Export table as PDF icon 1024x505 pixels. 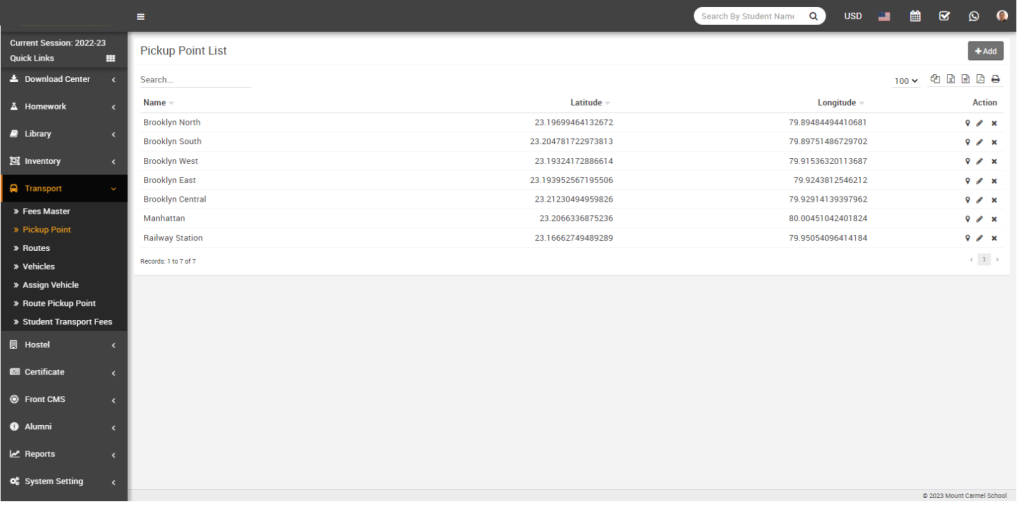click(x=980, y=79)
